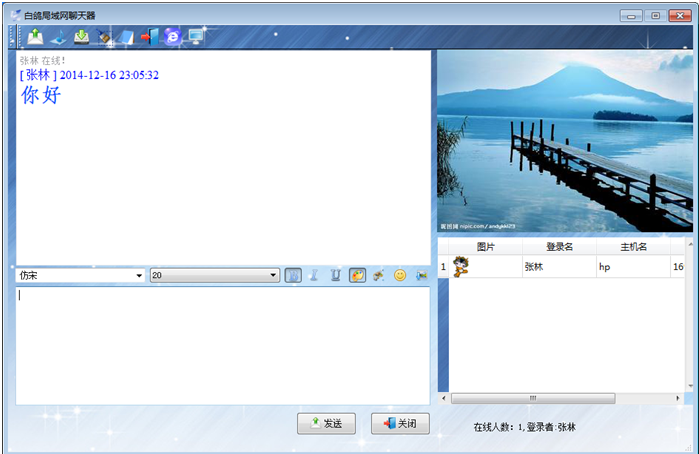Open the color palette picker
Screen dimensions: 699x454
pos(358,276)
